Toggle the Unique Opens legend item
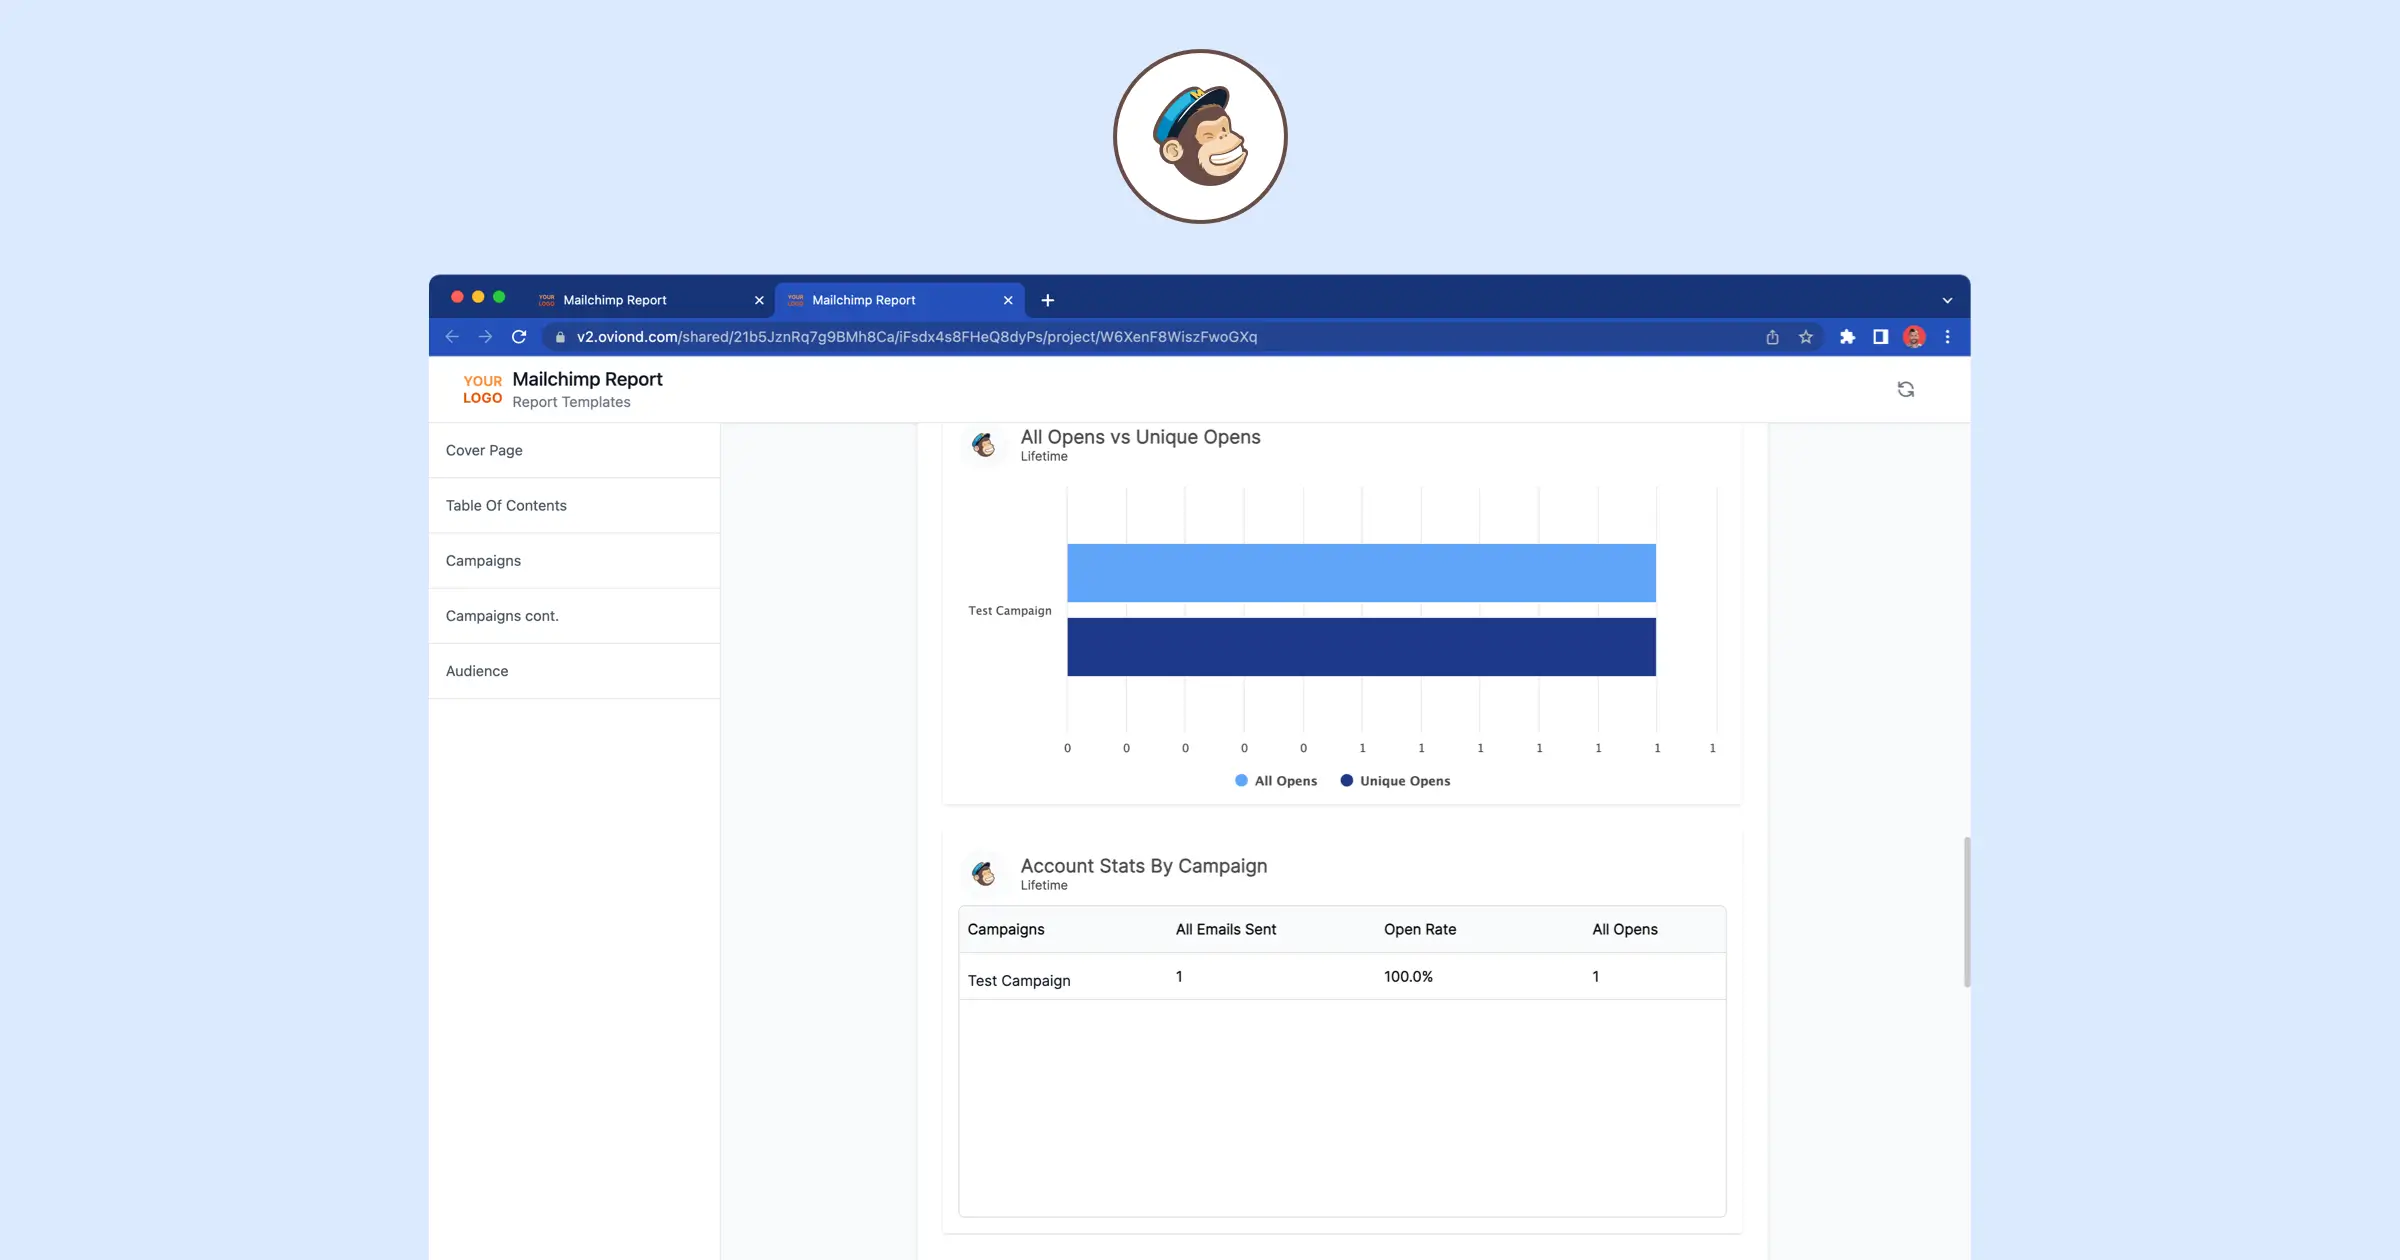Viewport: 2400px width, 1260px height. (x=1395, y=781)
